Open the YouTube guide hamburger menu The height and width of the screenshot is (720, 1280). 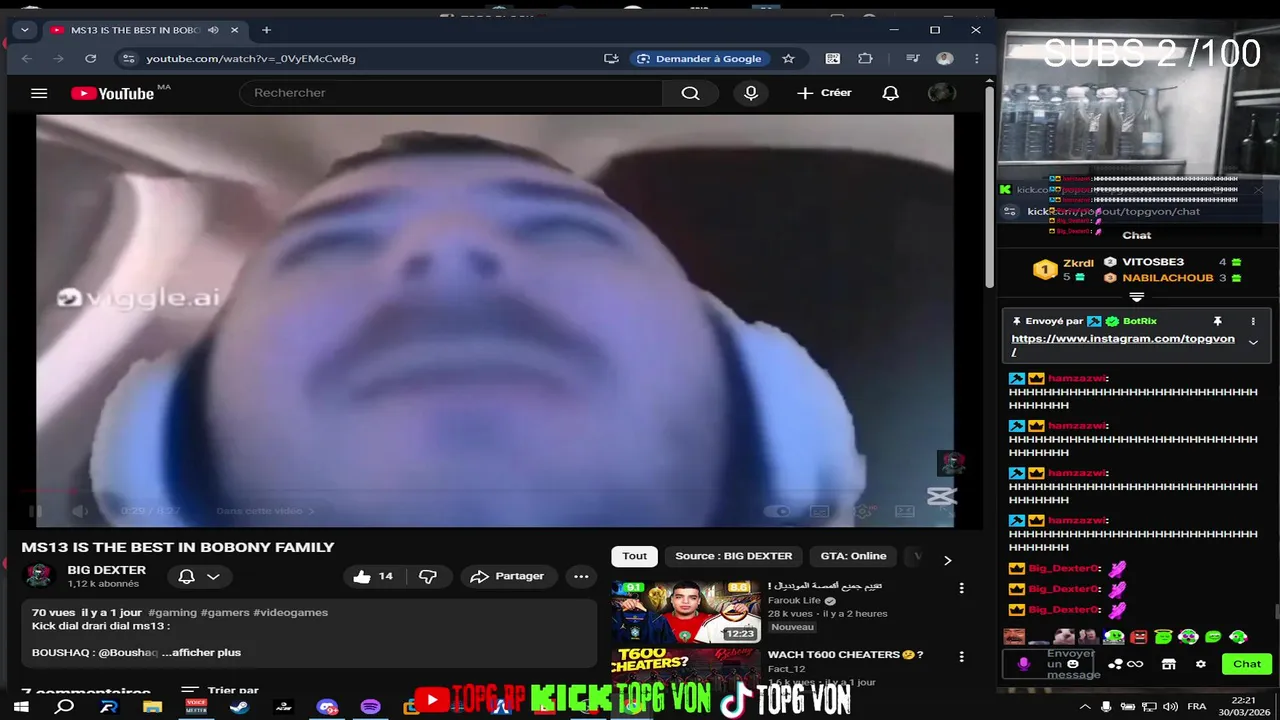[39, 93]
